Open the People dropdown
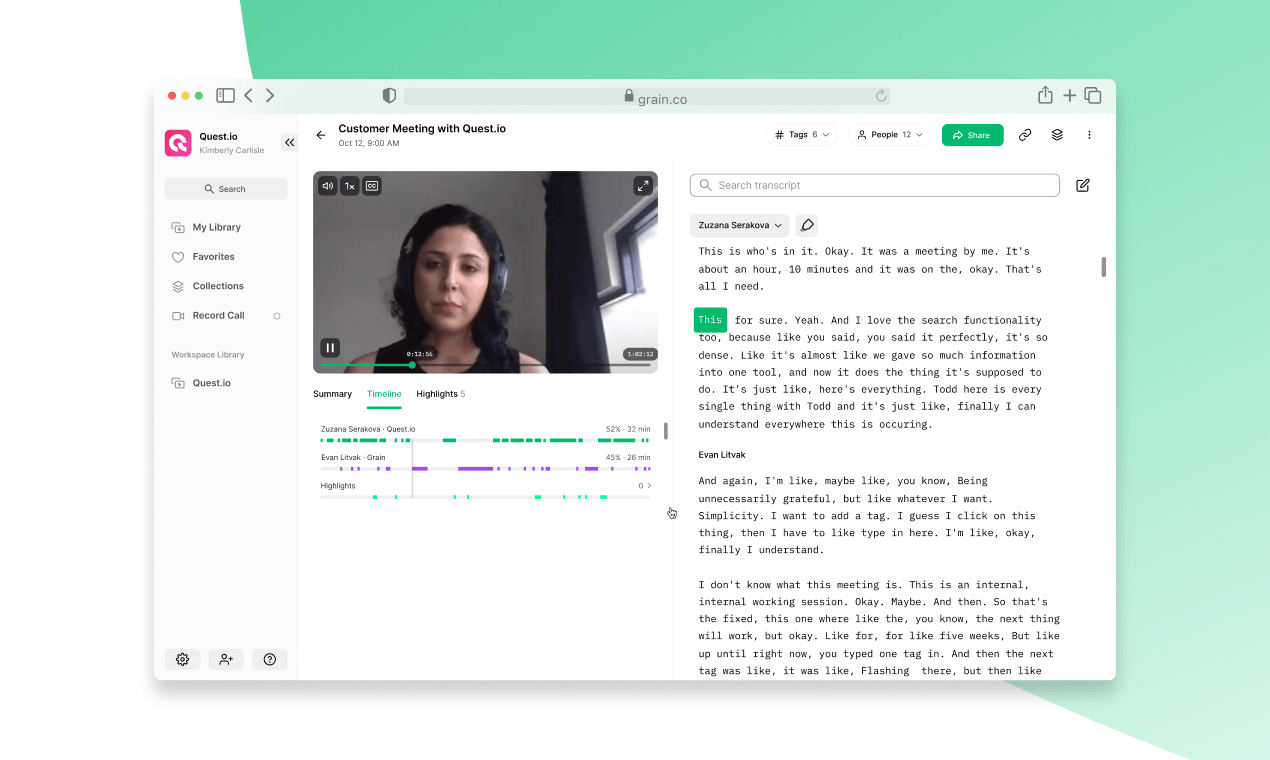 click(889, 134)
